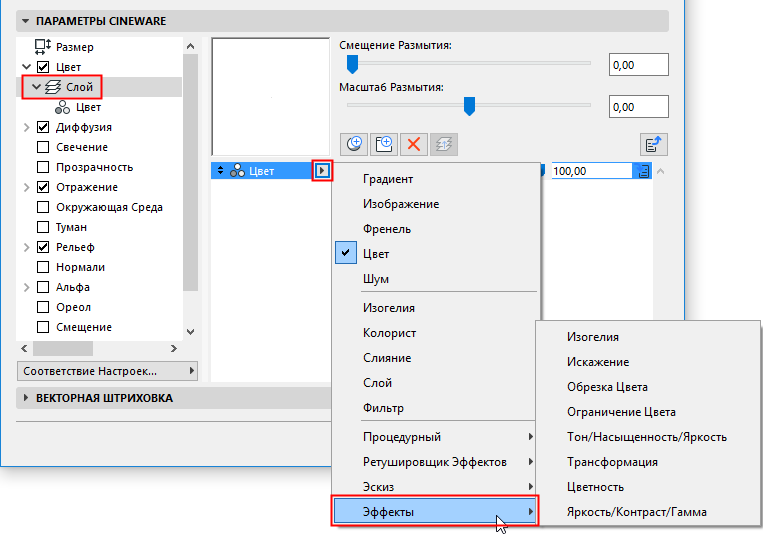The image size is (763, 538).
Task: Enable the Альфа checkbox
Action: (x=43, y=287)
